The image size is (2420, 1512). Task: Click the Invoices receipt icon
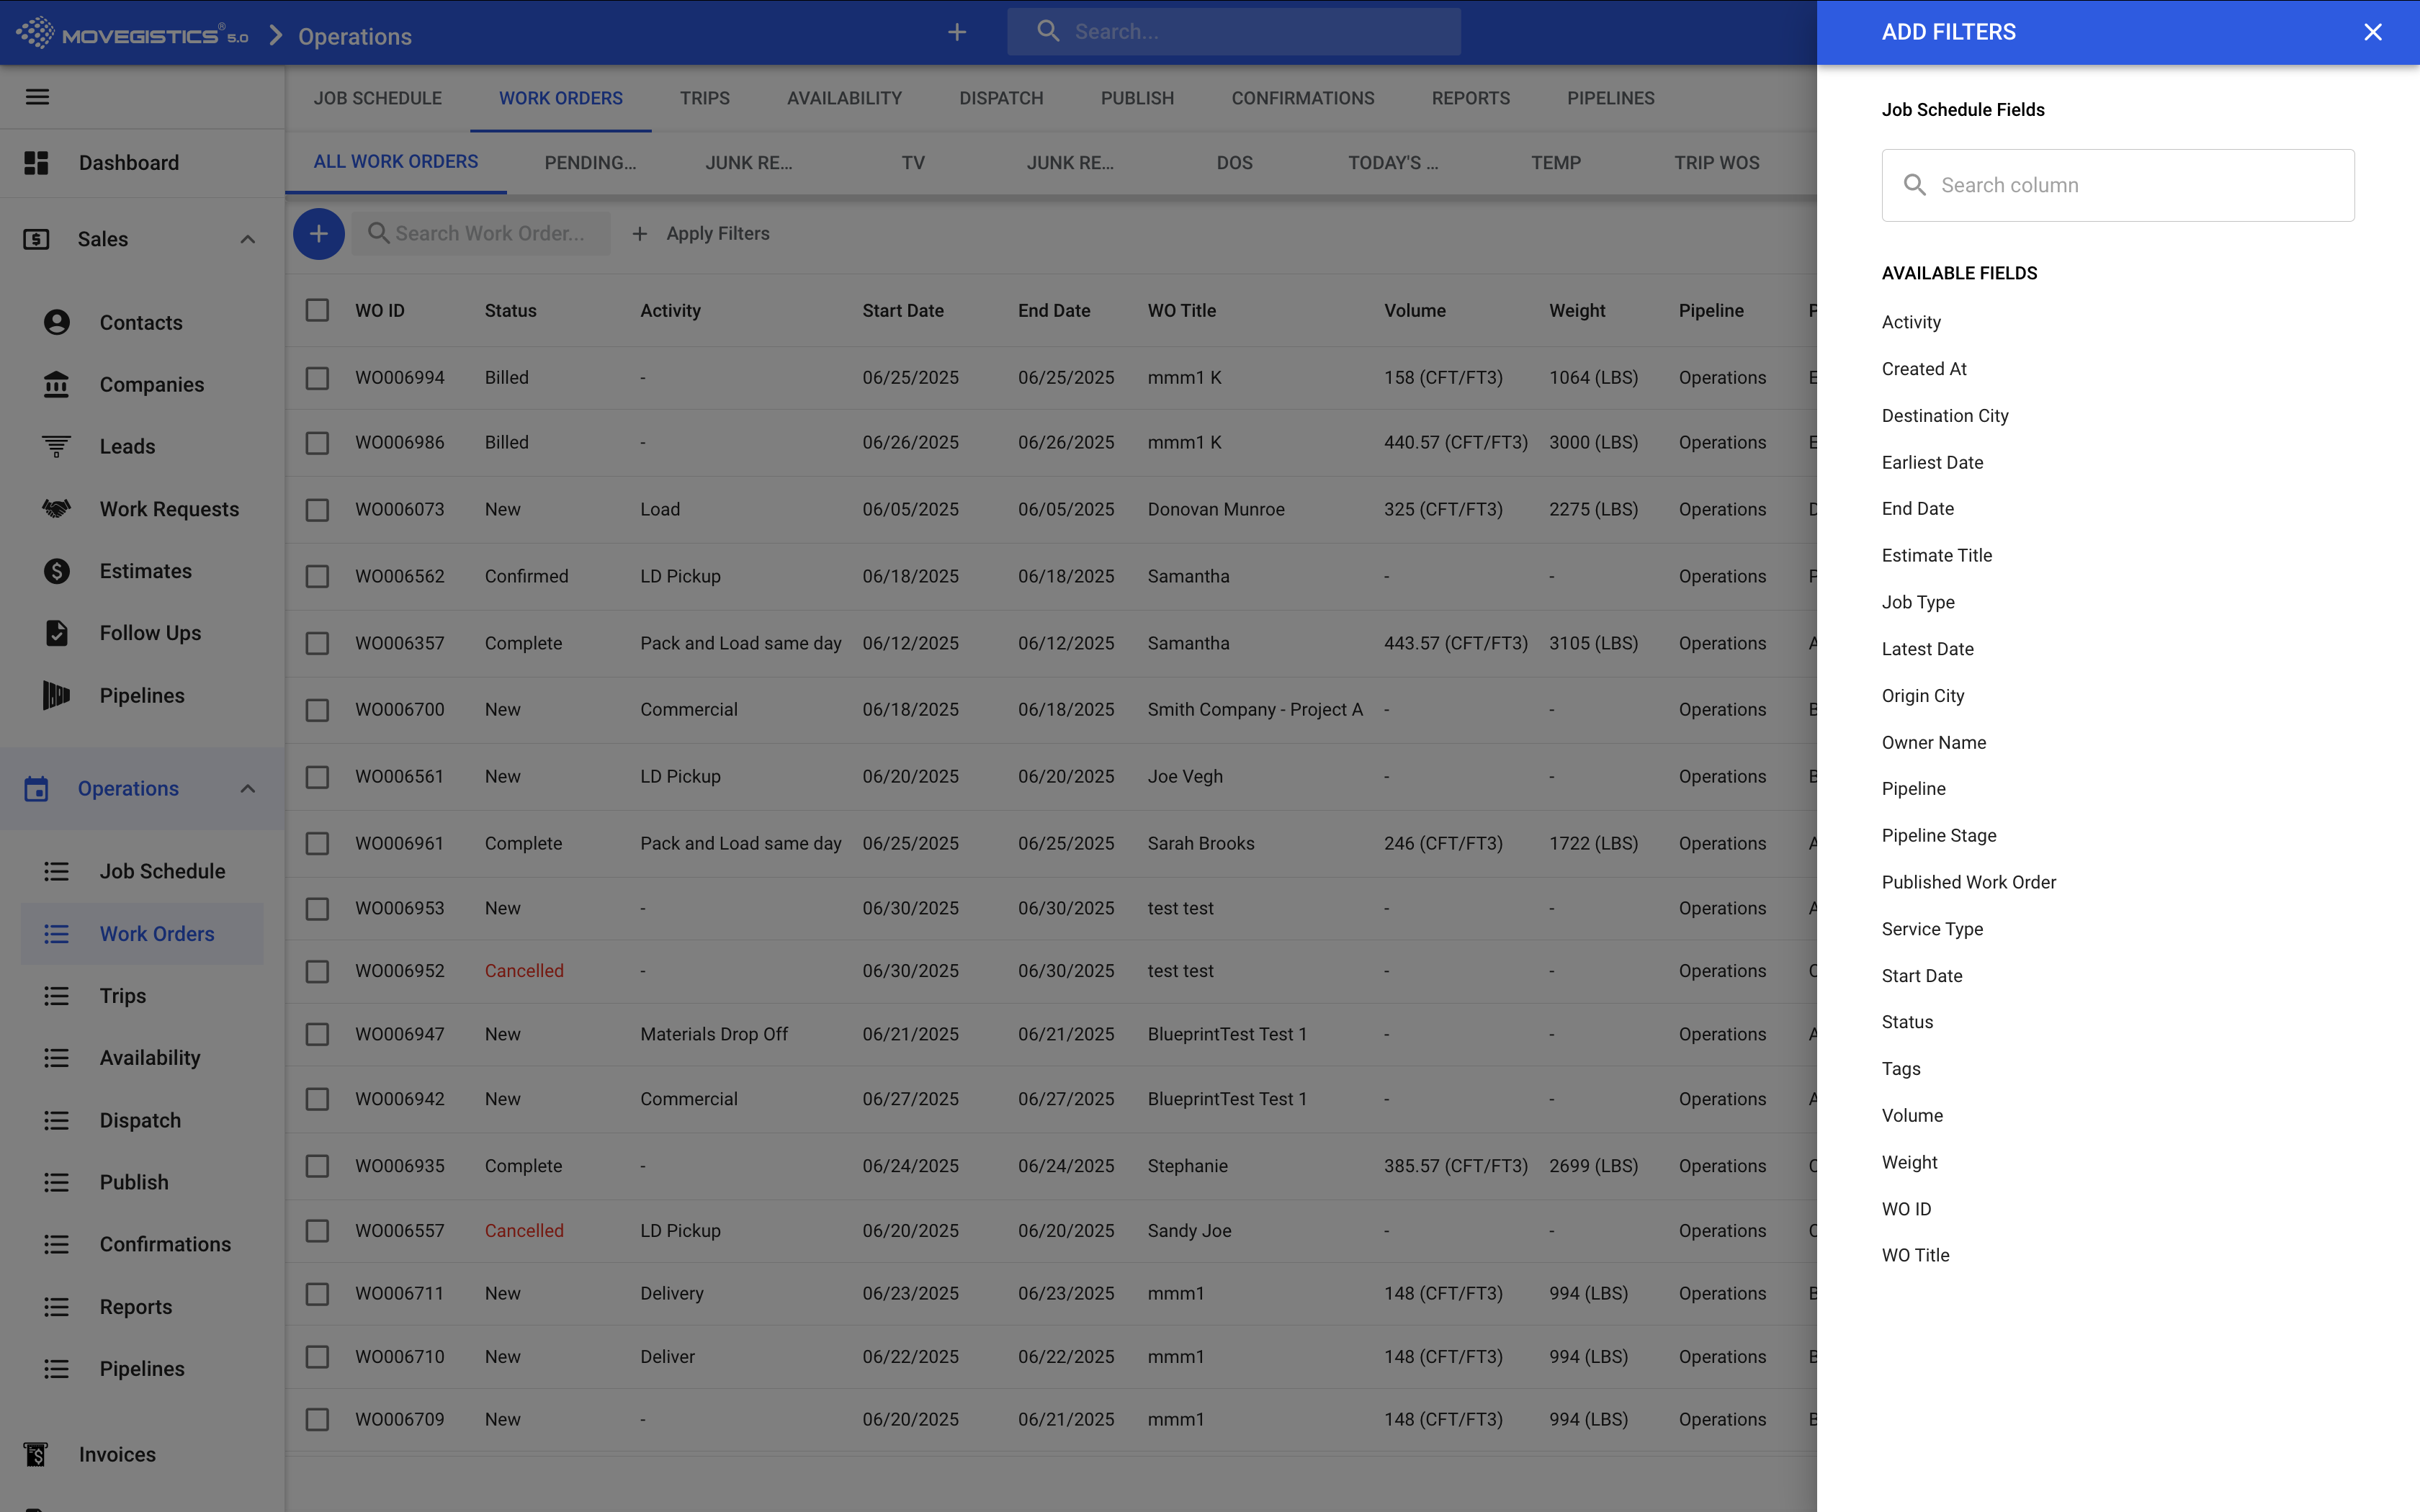[36, 1454]
